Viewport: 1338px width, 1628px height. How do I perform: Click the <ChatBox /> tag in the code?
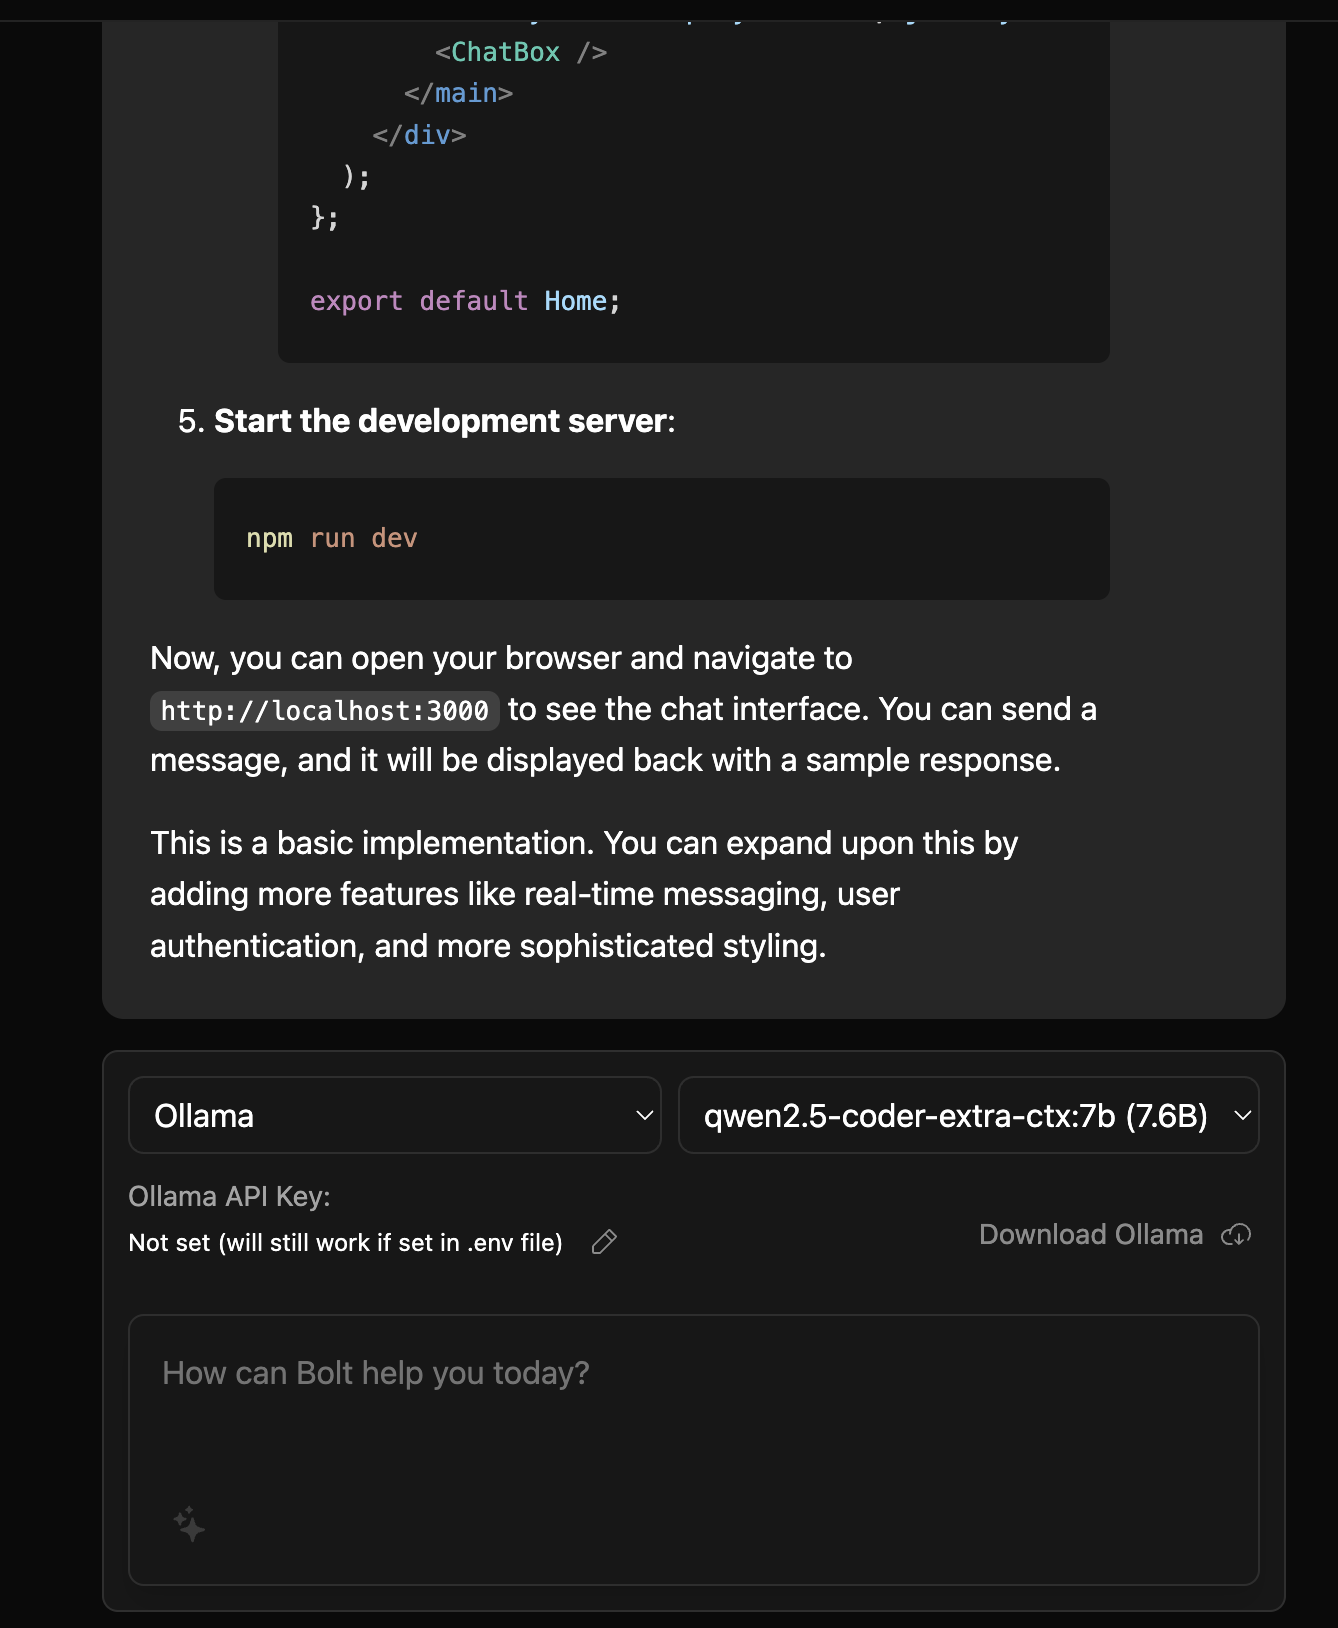click(x=521, y=52)
